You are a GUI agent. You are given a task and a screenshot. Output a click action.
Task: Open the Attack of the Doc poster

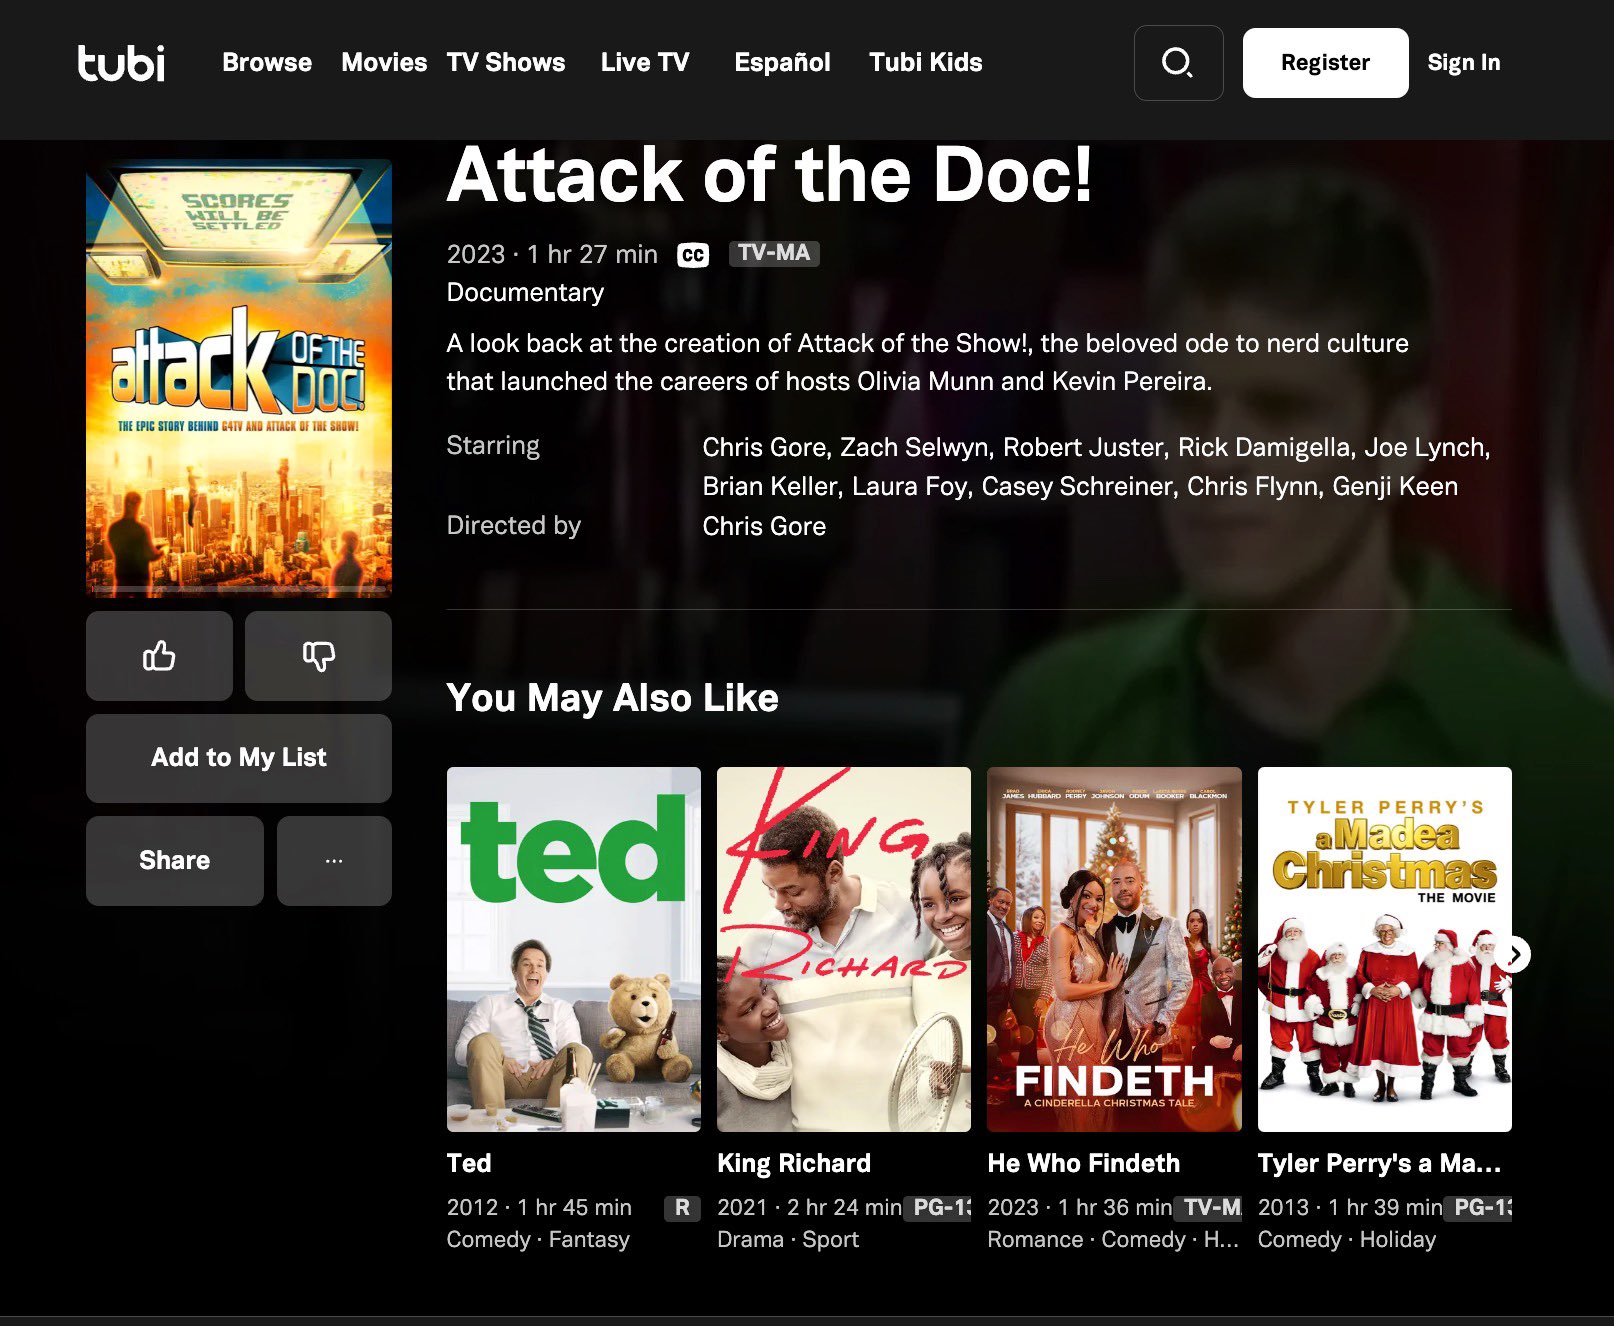(x=239, y=378)
